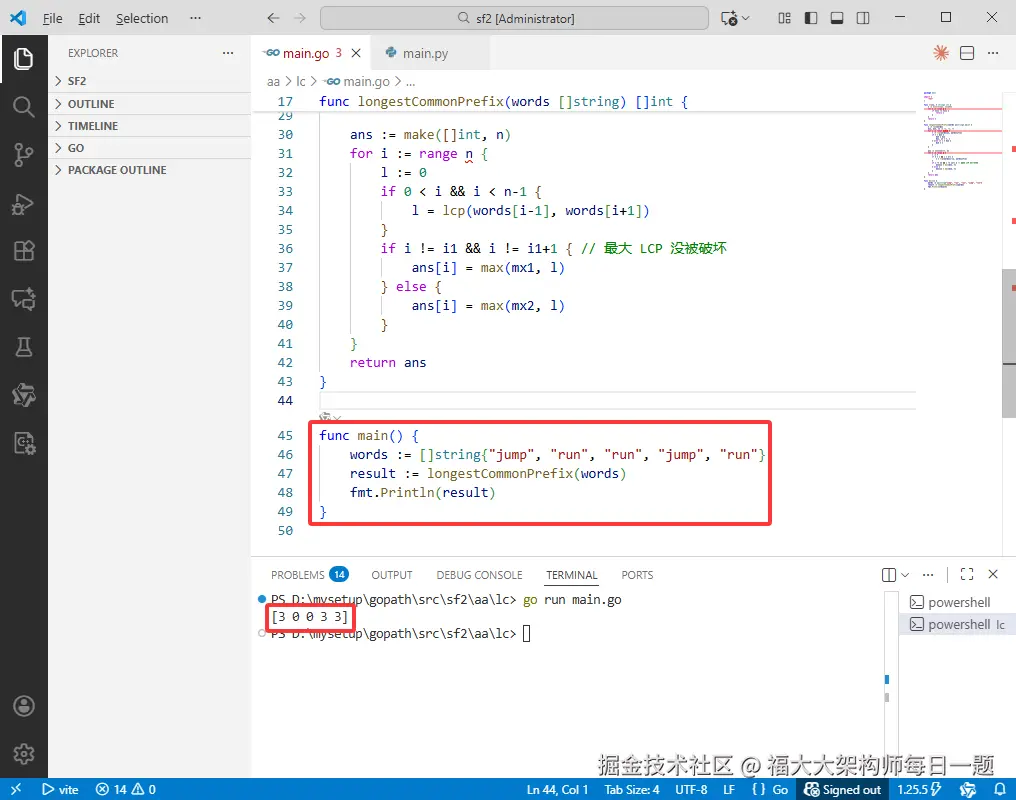The height and width of the screenshot is (800, 1016).
Task: Open the Run and Debug view
Action: (x=23, y=204)
